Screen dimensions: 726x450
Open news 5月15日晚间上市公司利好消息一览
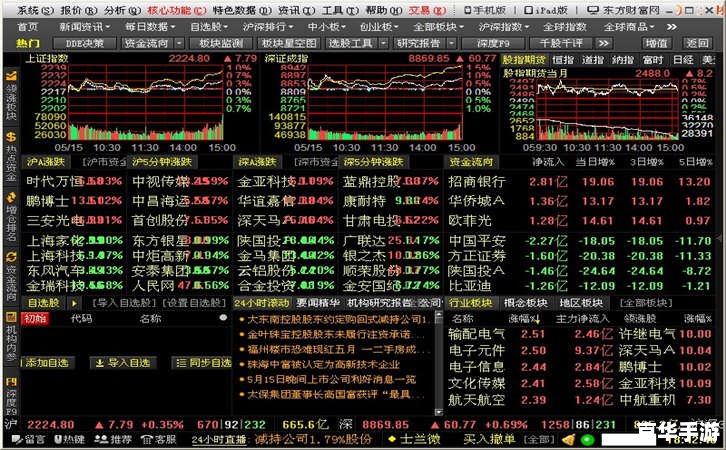(331, 380)
